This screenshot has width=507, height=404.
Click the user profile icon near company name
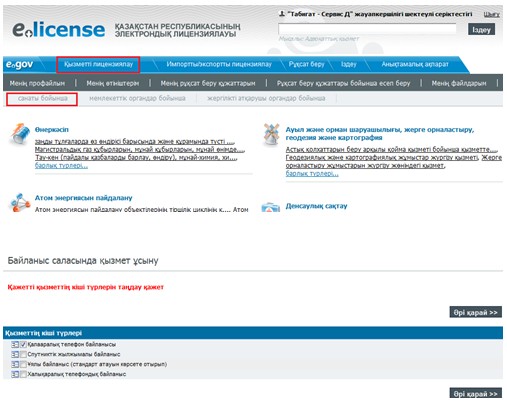pos(282,14)
